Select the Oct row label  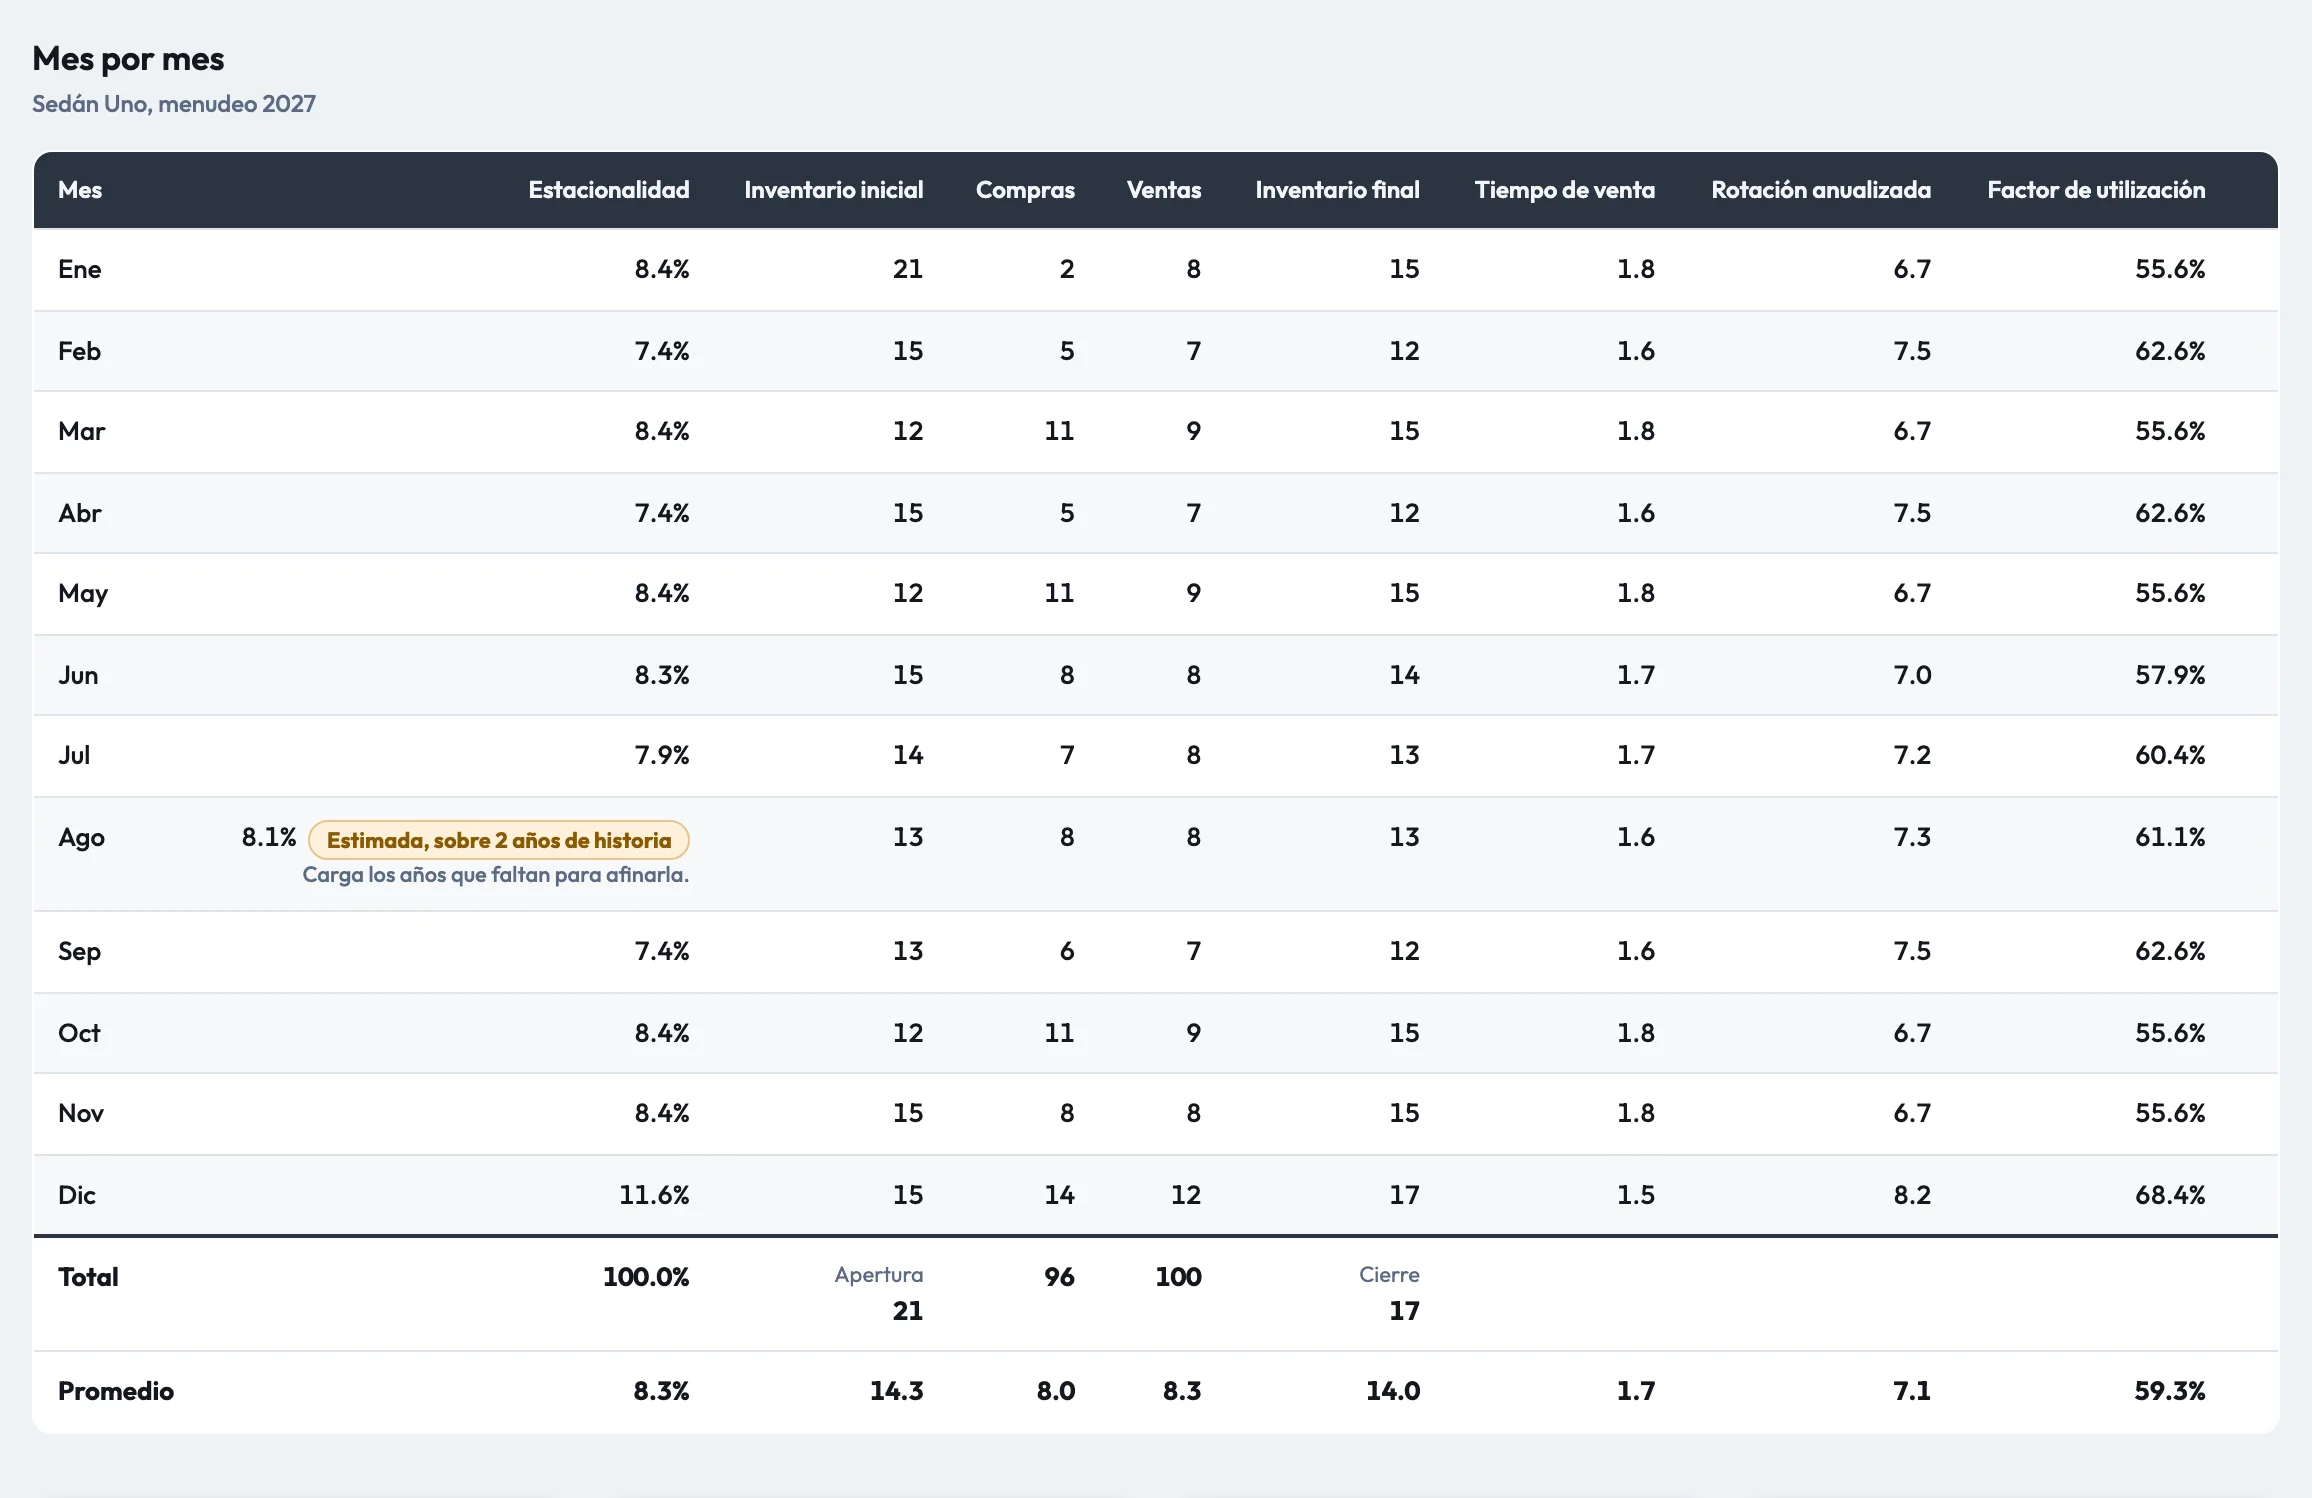(x=79, y=1033)
